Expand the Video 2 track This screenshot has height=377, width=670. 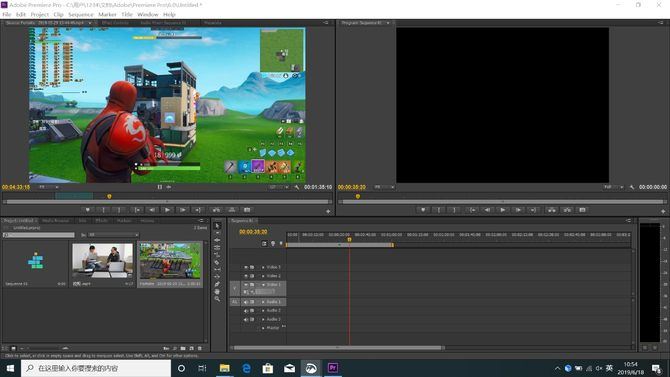tap(263, 276)
